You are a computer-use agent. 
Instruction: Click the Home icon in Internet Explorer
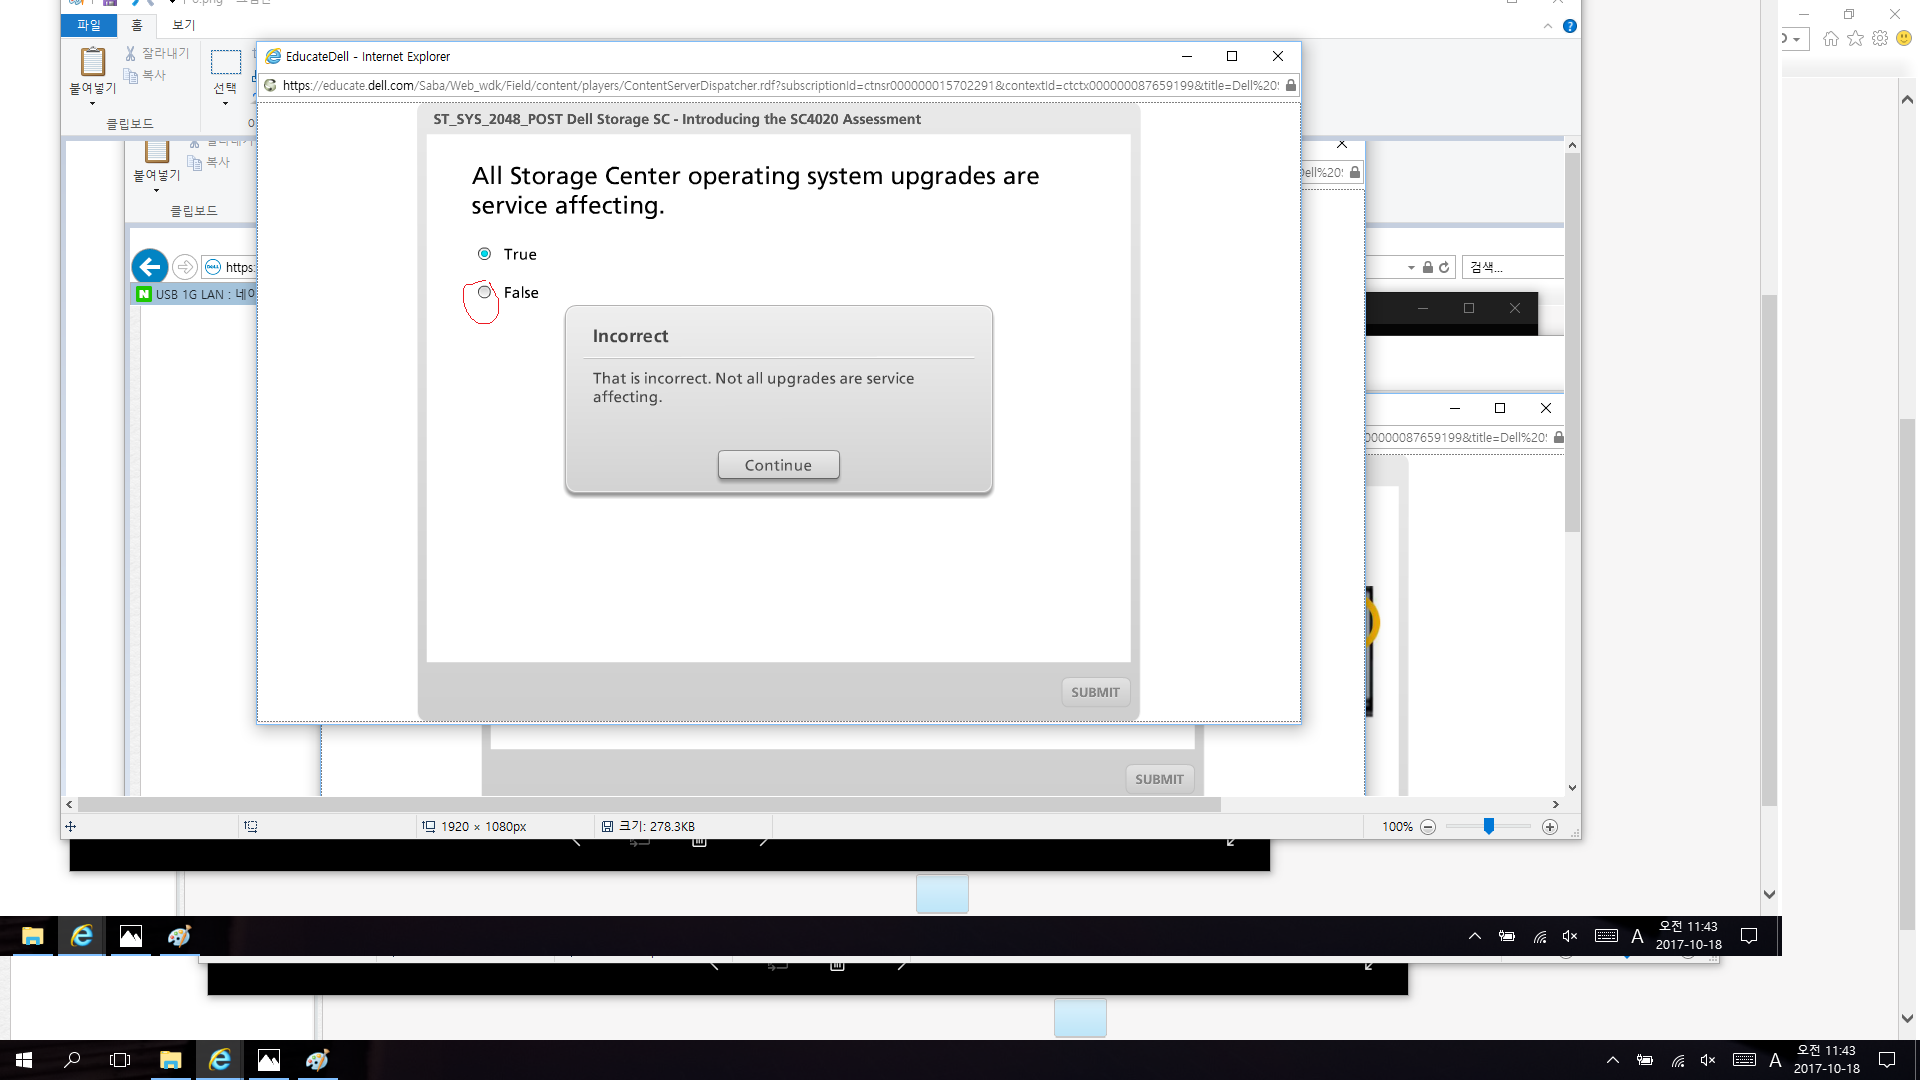[1830, 39]
